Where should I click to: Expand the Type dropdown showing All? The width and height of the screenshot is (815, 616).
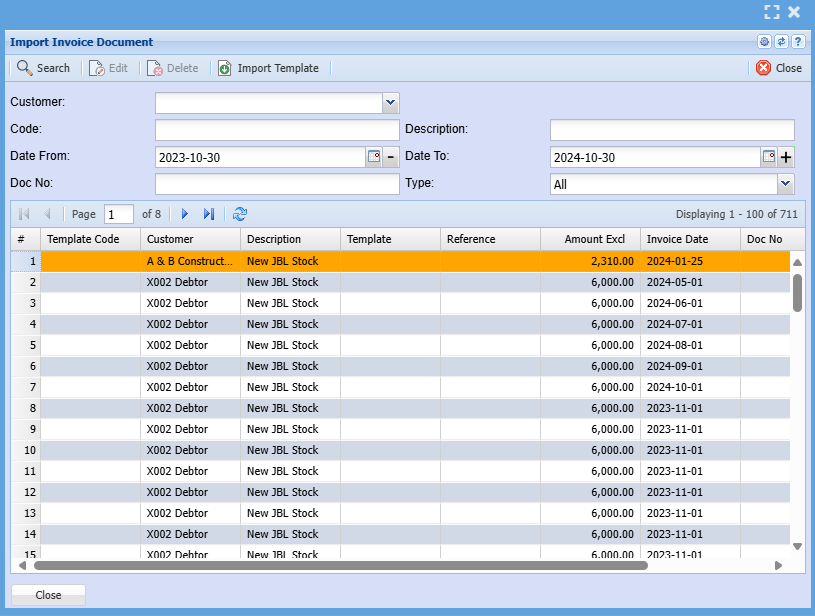(785, 184)
